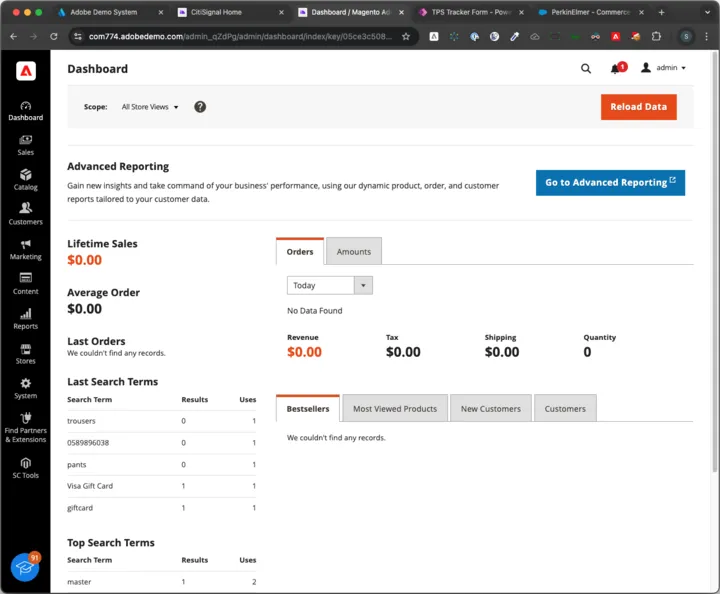
Task: Click Go to Advanced Reporting
Action: [x=610, y=183]
